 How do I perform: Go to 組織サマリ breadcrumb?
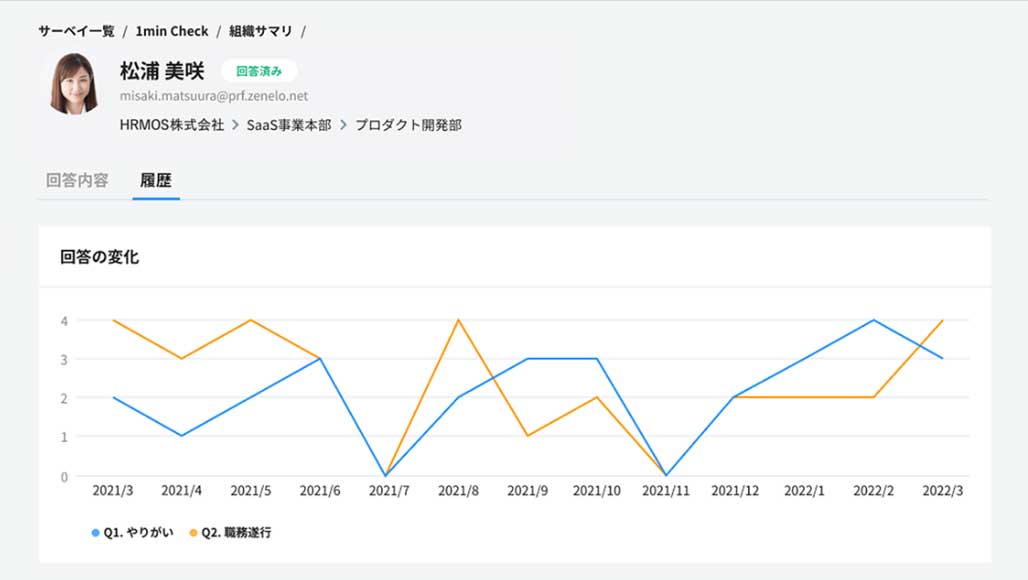(x=260, y=31)
